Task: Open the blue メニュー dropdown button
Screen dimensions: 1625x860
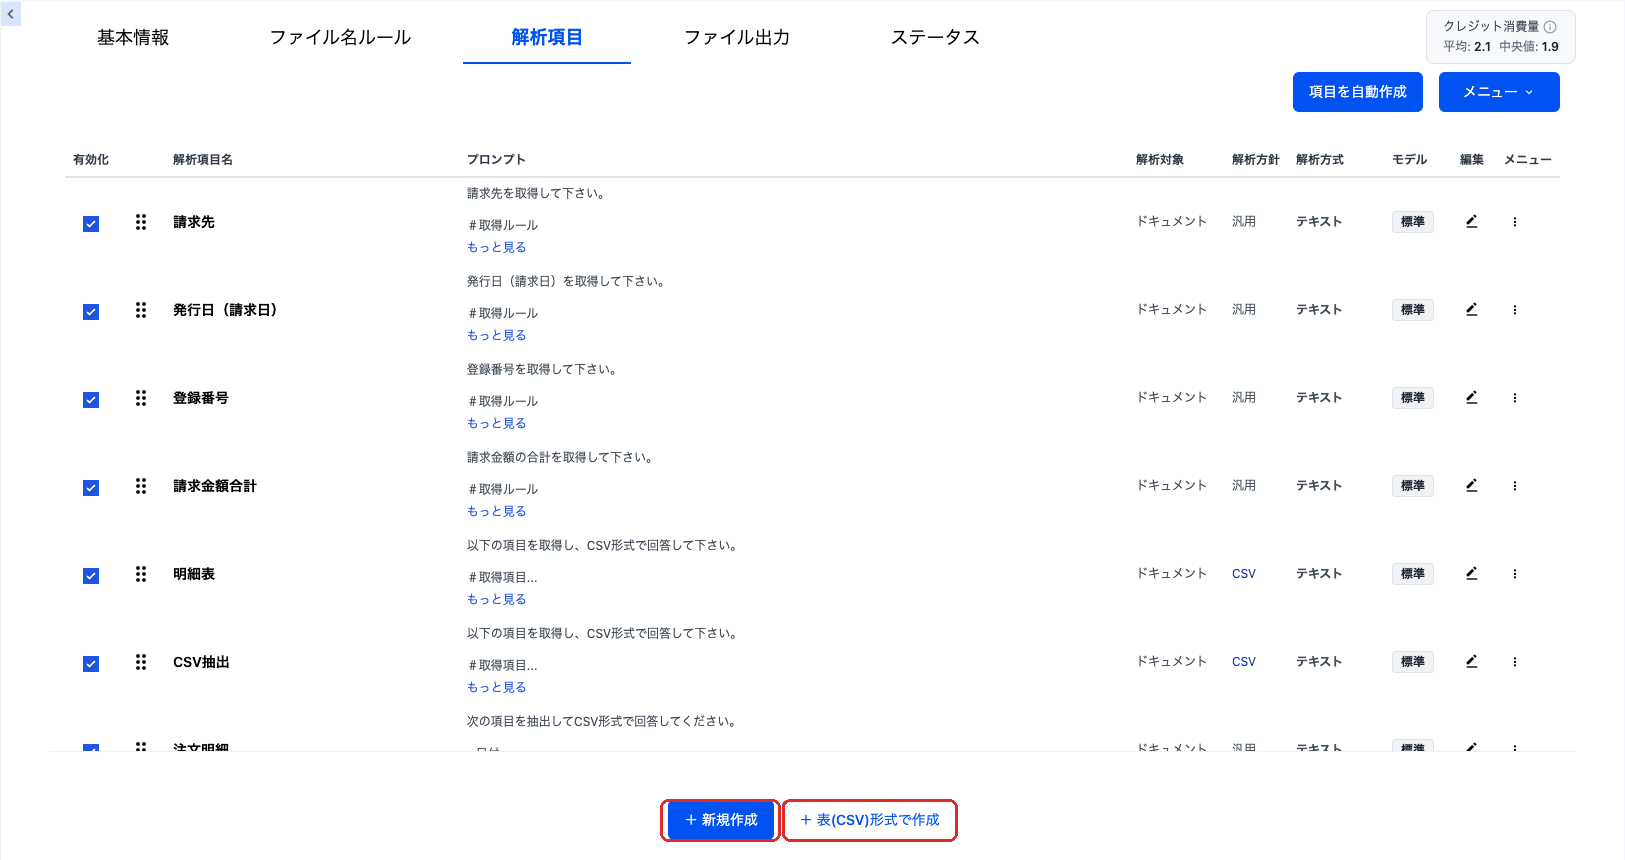Action: pos(1499,92)
